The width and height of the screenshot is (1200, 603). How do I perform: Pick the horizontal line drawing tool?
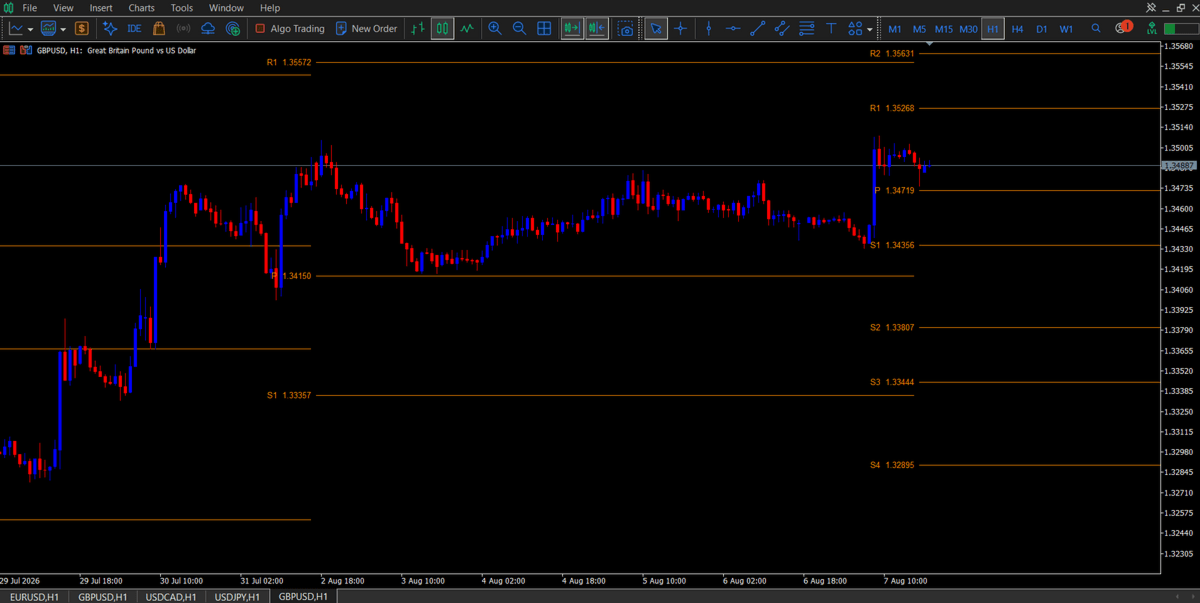(x=733, y=29)
